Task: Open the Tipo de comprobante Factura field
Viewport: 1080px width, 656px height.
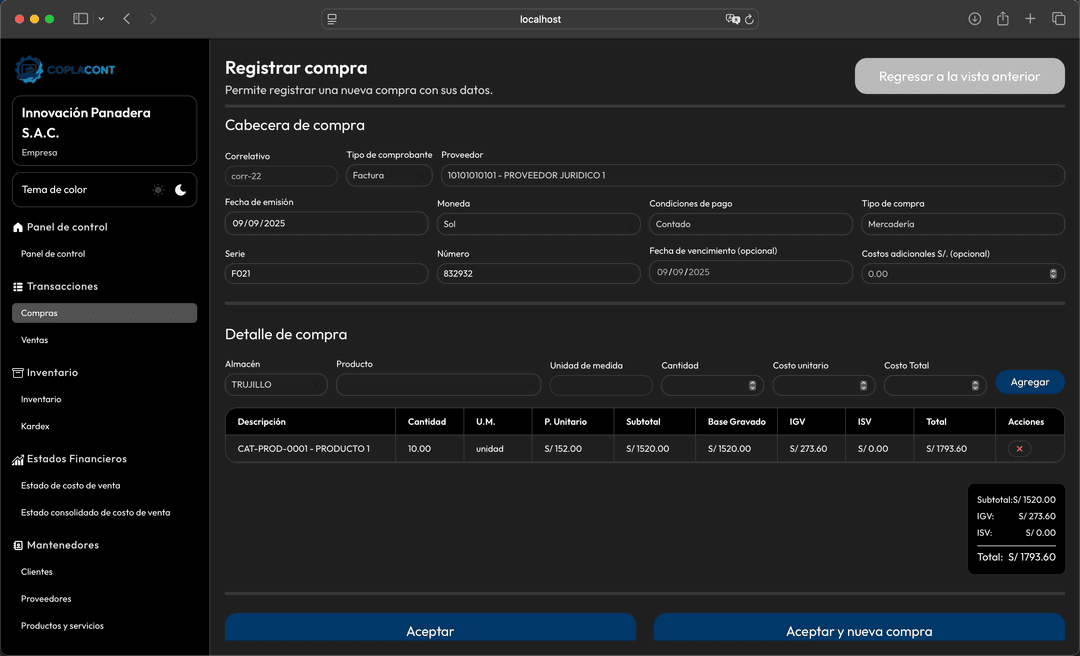Action: click(389, 175)
